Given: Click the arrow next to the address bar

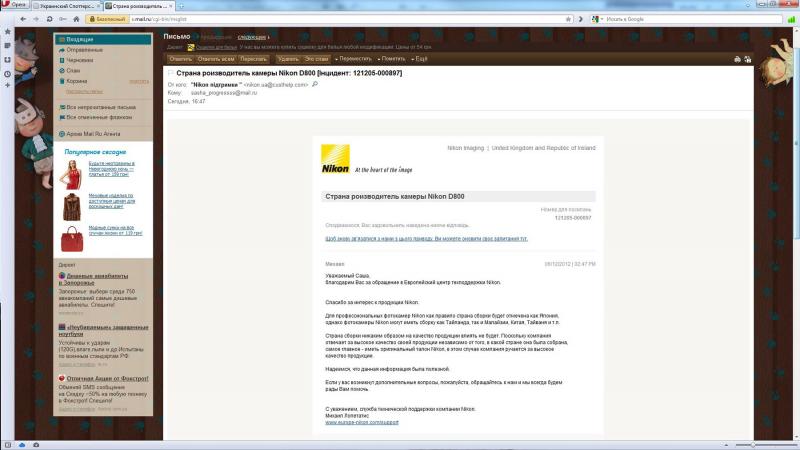Looking at the screenshot, I should pos(580,19).
